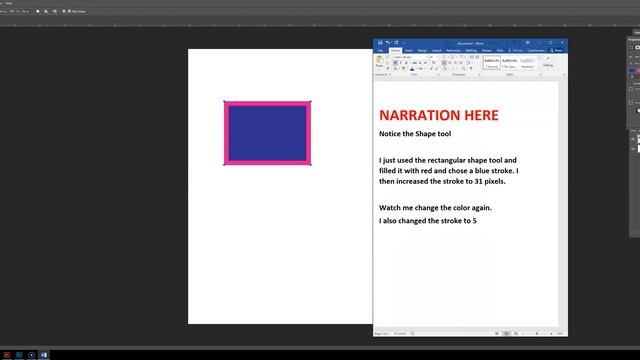Click the NARRATION HERE heading
640x360 pixels.
click(x=439, y=115)
